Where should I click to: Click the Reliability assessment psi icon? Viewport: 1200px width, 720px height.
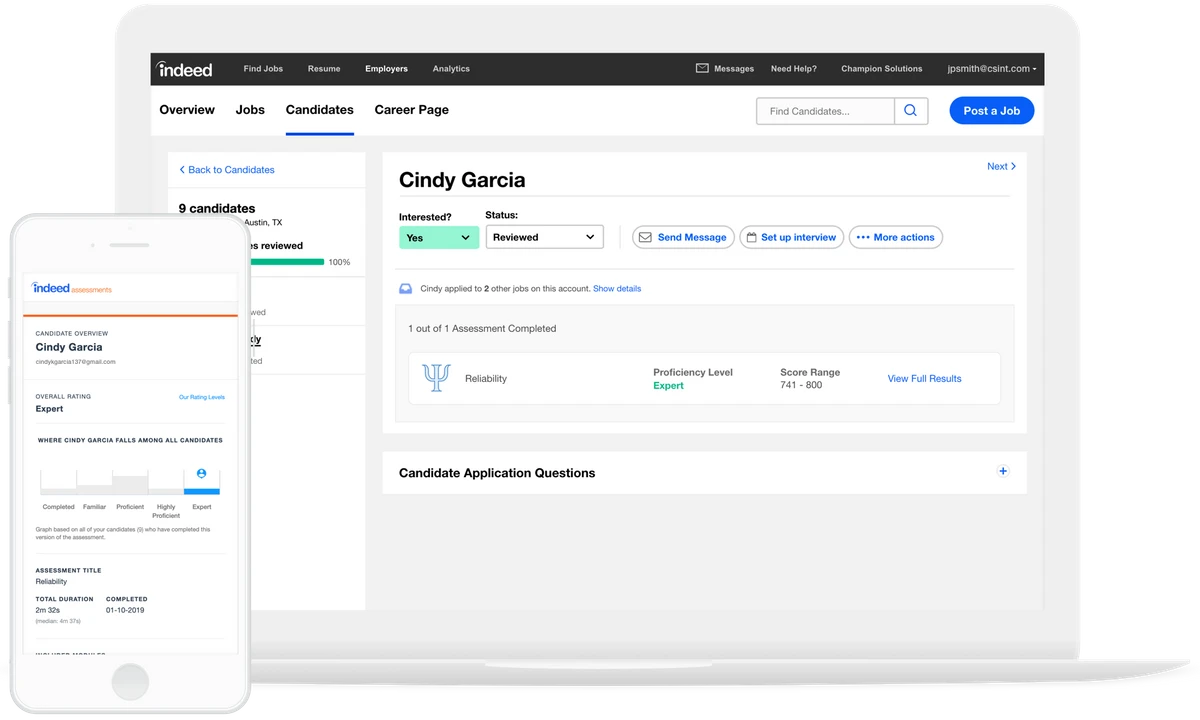pos(436,378)
